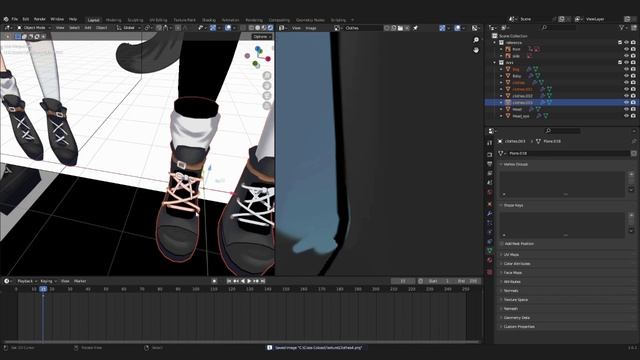Jump to the timeline start frame
The image size is (640, 360).
(229, 281)
